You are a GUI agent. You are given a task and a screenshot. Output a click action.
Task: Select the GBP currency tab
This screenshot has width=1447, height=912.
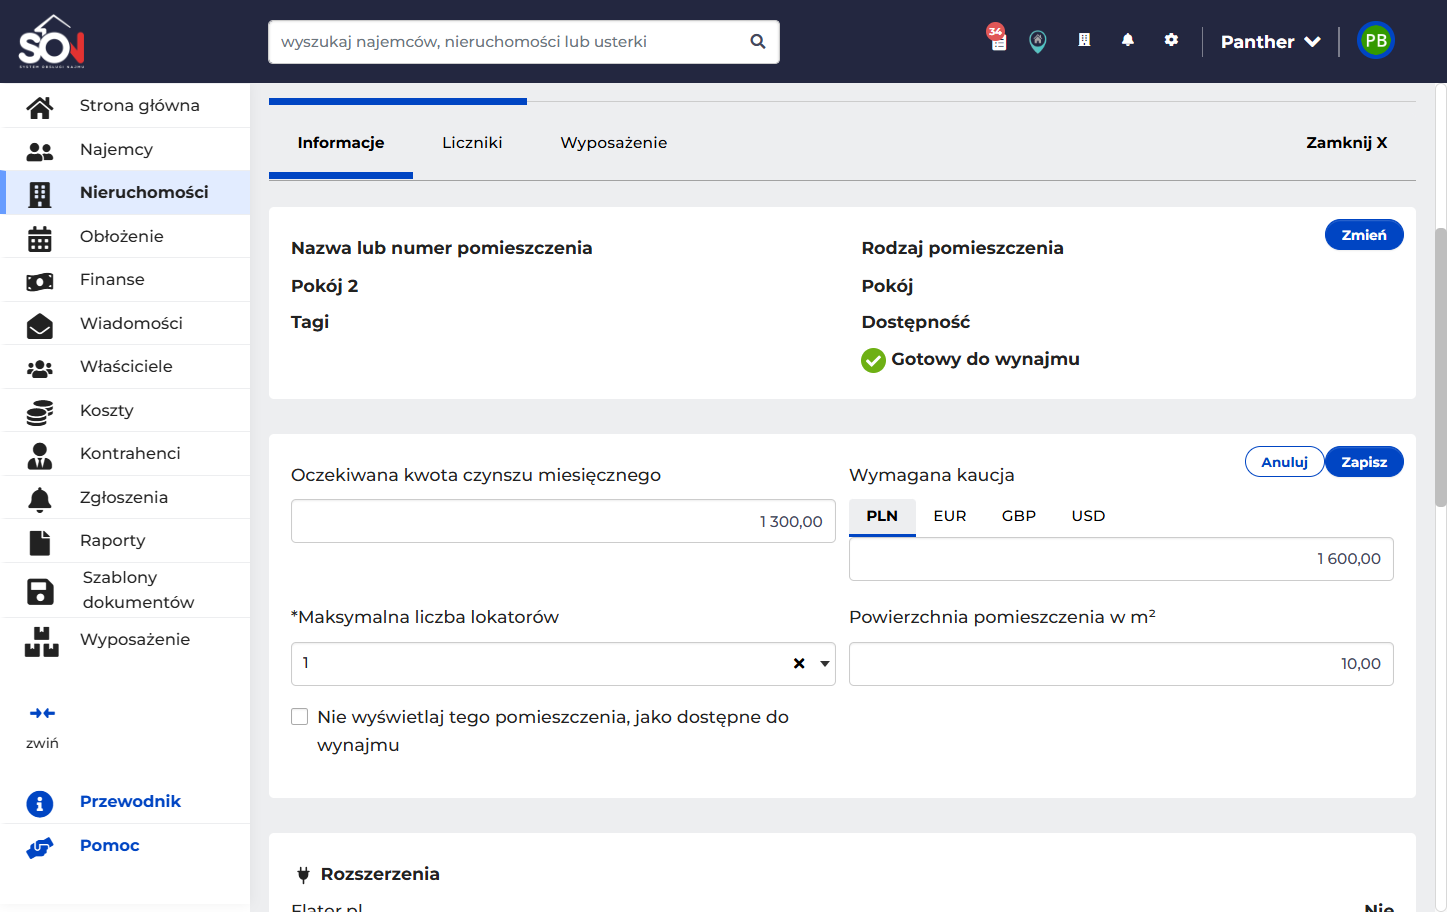(1019, 516)
